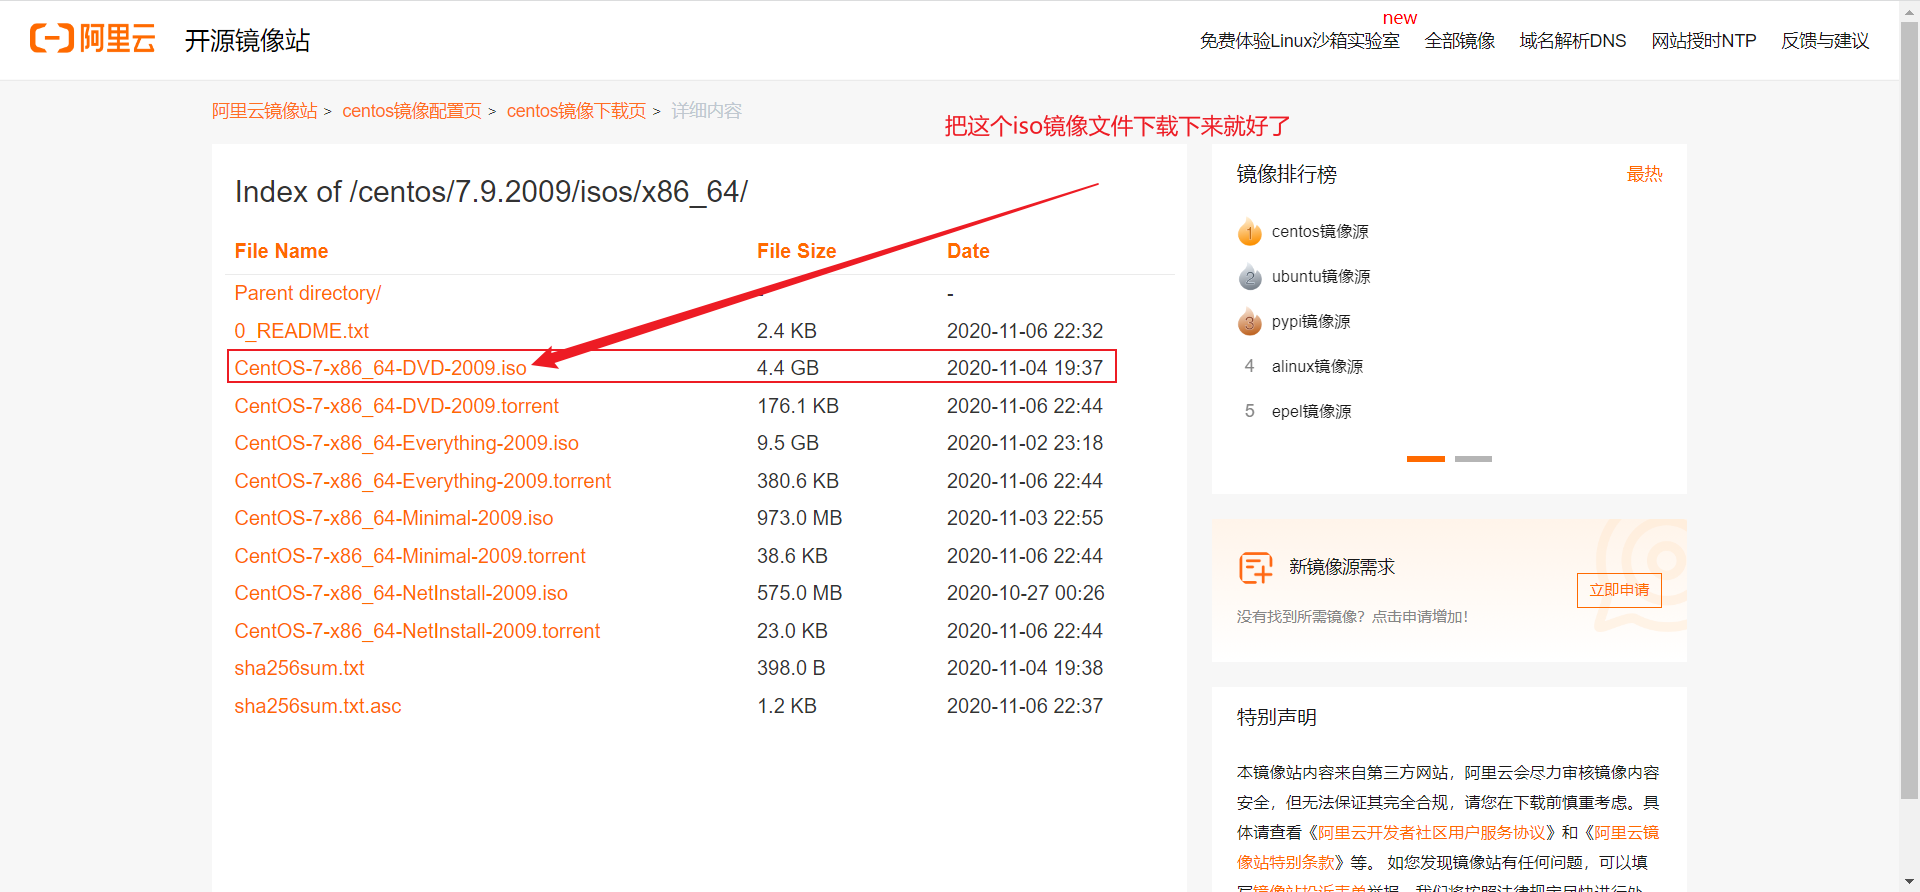Click the silver rank-2 medal icon

[x=1250, y=277]
